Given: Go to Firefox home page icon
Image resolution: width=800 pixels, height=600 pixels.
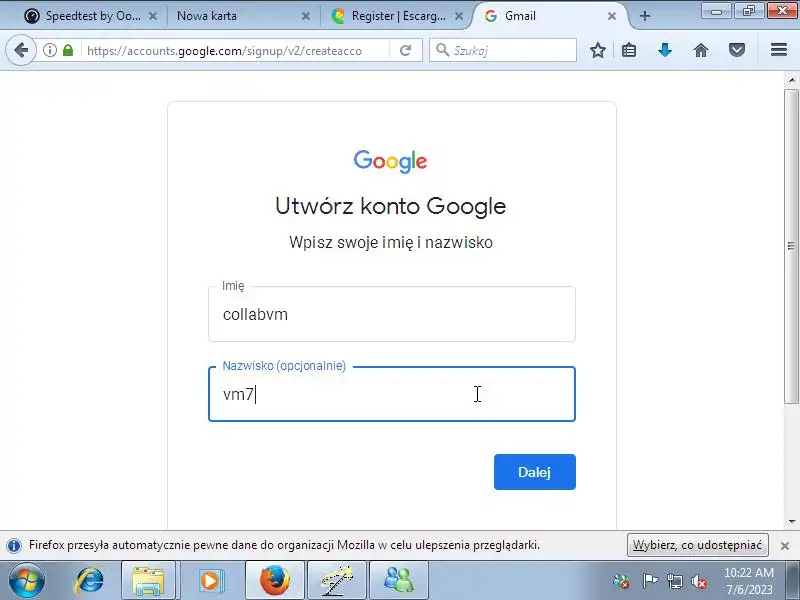Looking at the screenshot, I should [701, 50].
